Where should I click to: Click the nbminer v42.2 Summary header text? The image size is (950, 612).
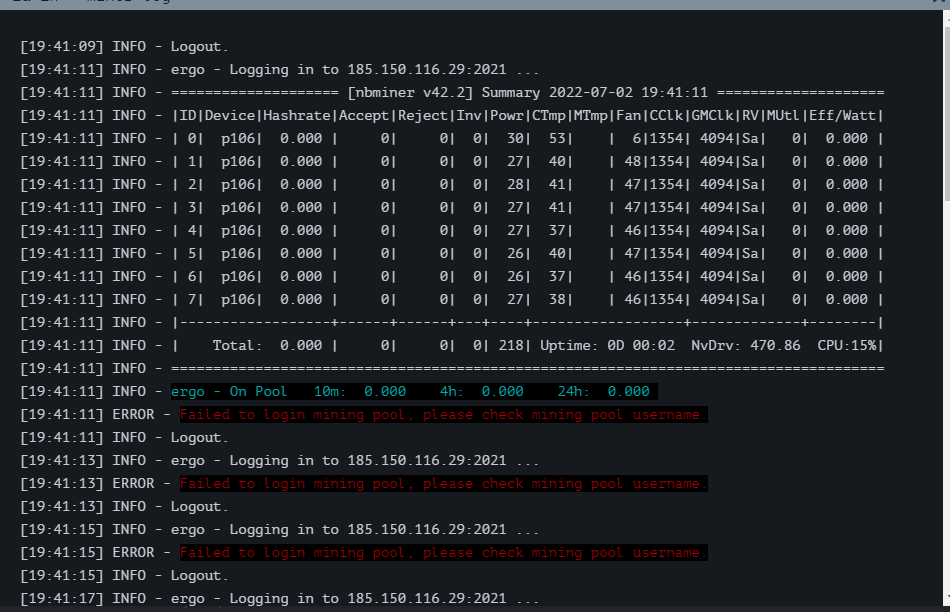point(444,93)
